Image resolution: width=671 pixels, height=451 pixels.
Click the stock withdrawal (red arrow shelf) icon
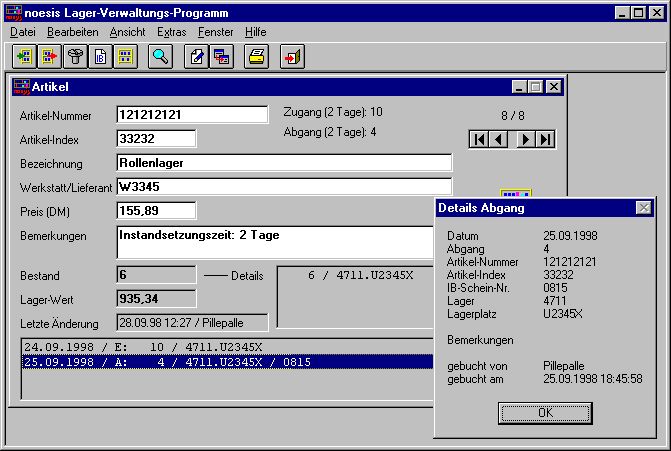(49, 56)
